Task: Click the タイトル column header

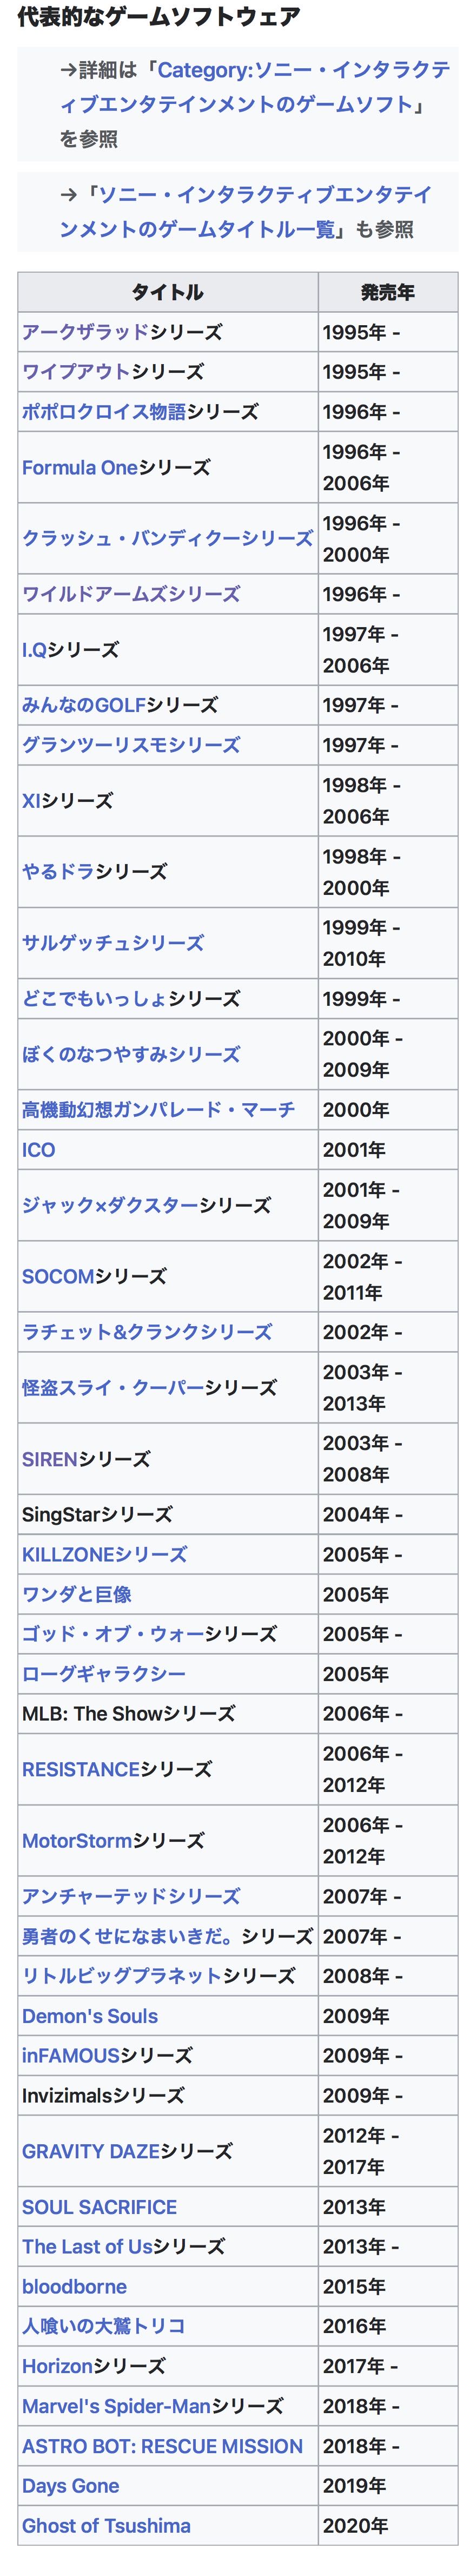Action: 167,292
